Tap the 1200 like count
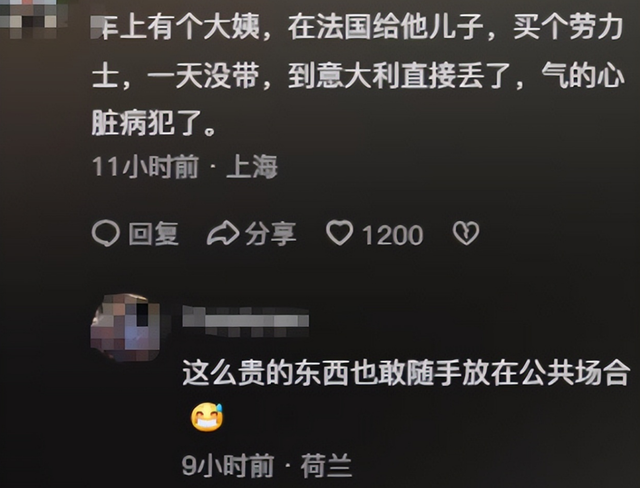The image size is (640, 488). [x=393, y=235]
